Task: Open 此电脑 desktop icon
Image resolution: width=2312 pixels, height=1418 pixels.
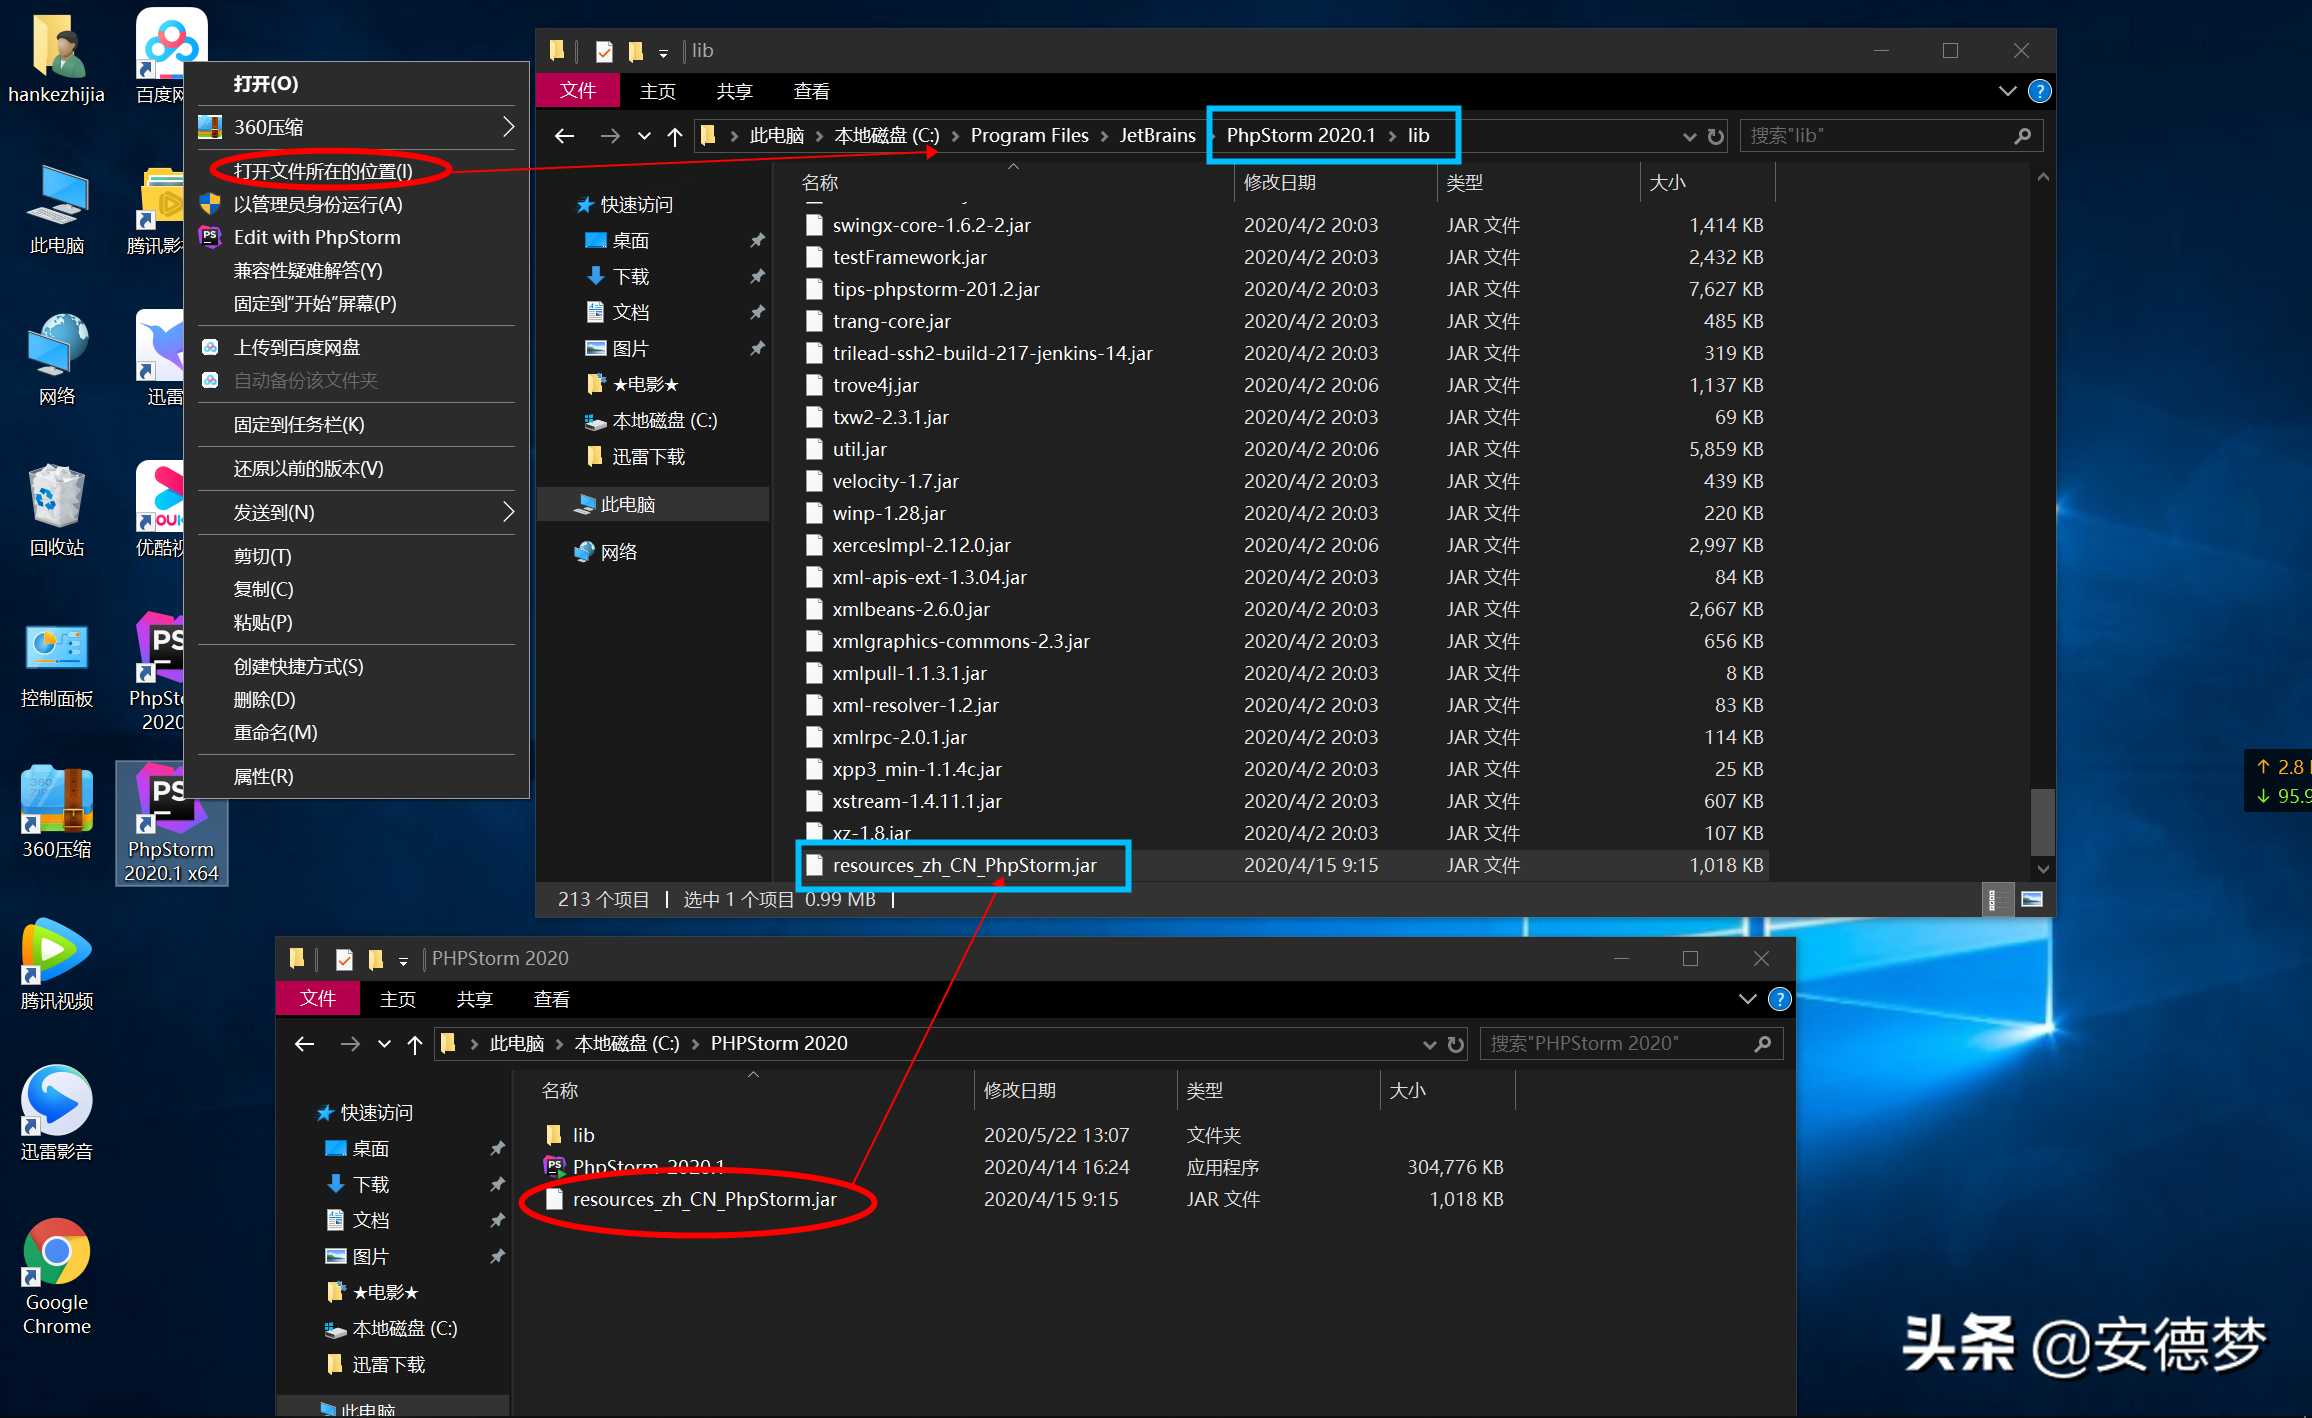Action: 56,208
